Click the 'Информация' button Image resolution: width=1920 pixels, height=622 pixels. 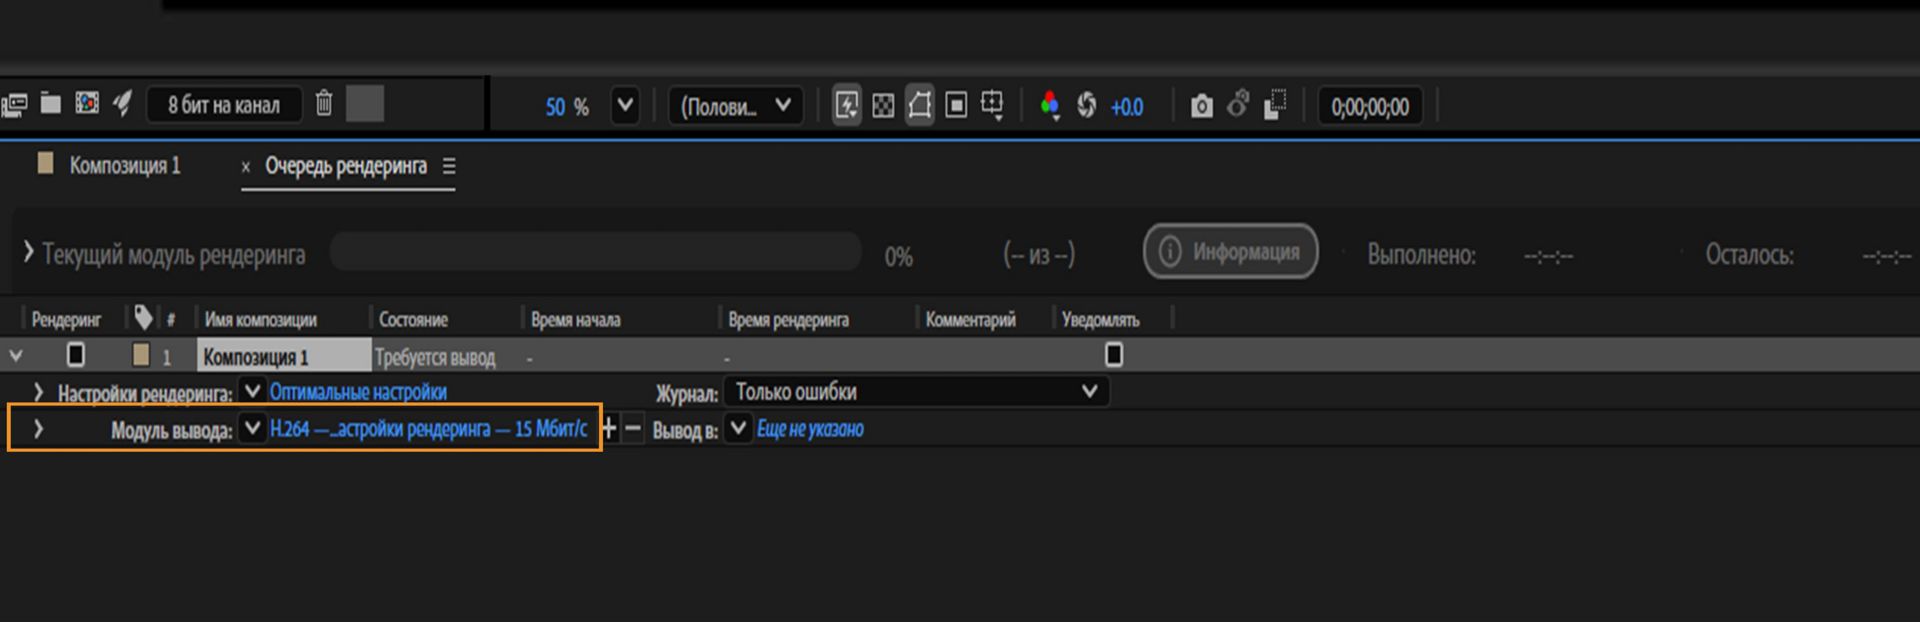pyautogui.click(x=1231, y=251)
